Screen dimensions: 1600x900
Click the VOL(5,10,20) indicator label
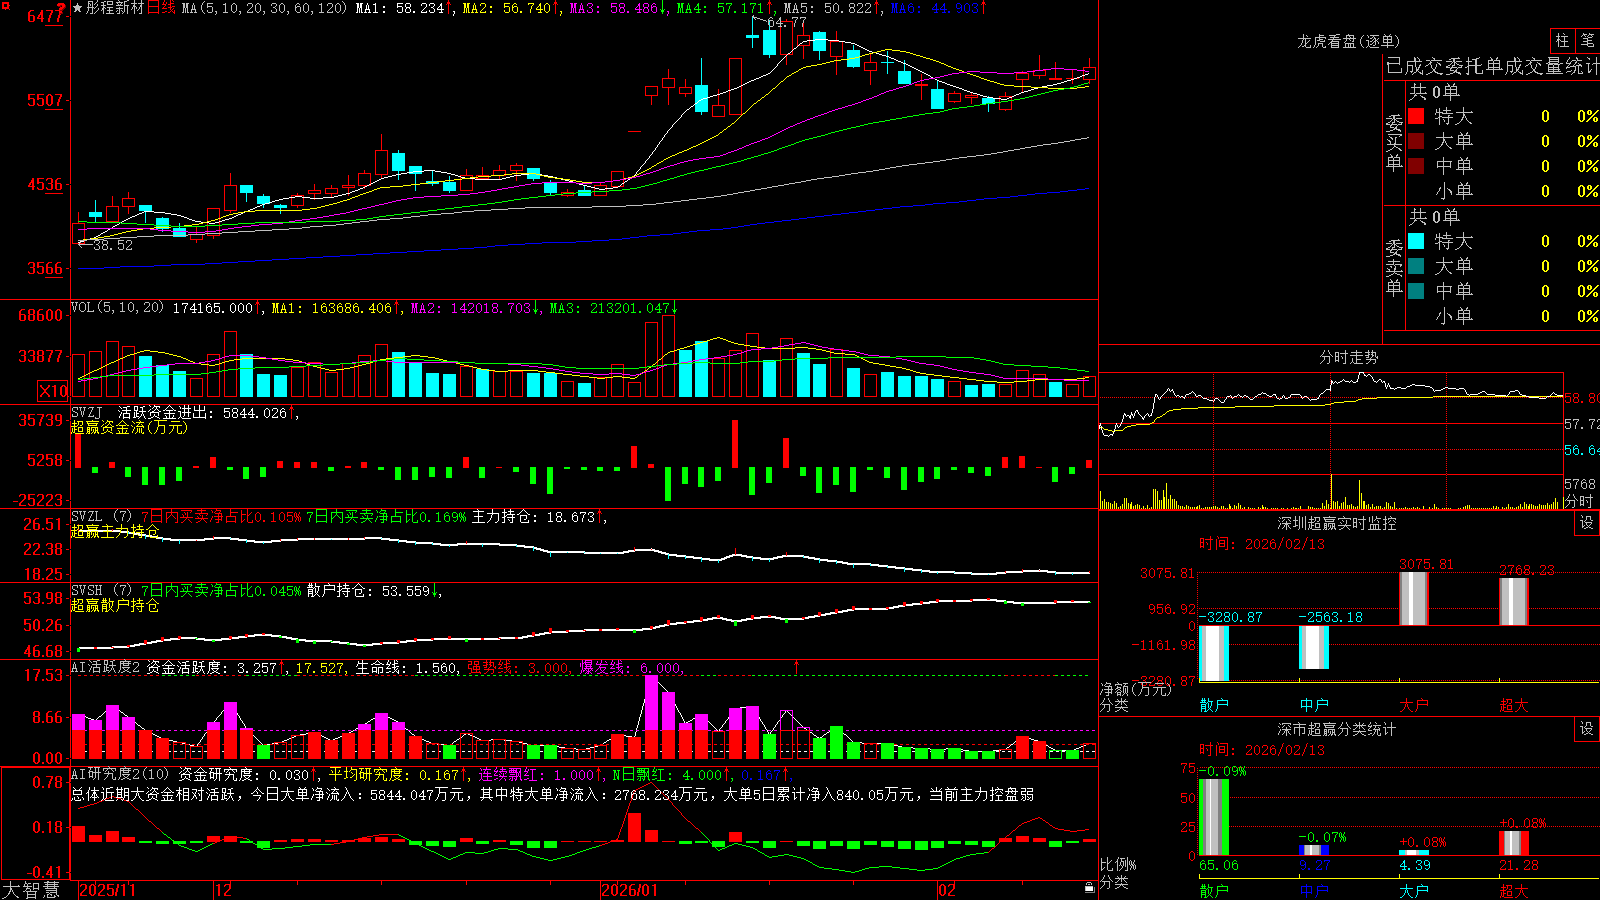[x=117, y=308]
